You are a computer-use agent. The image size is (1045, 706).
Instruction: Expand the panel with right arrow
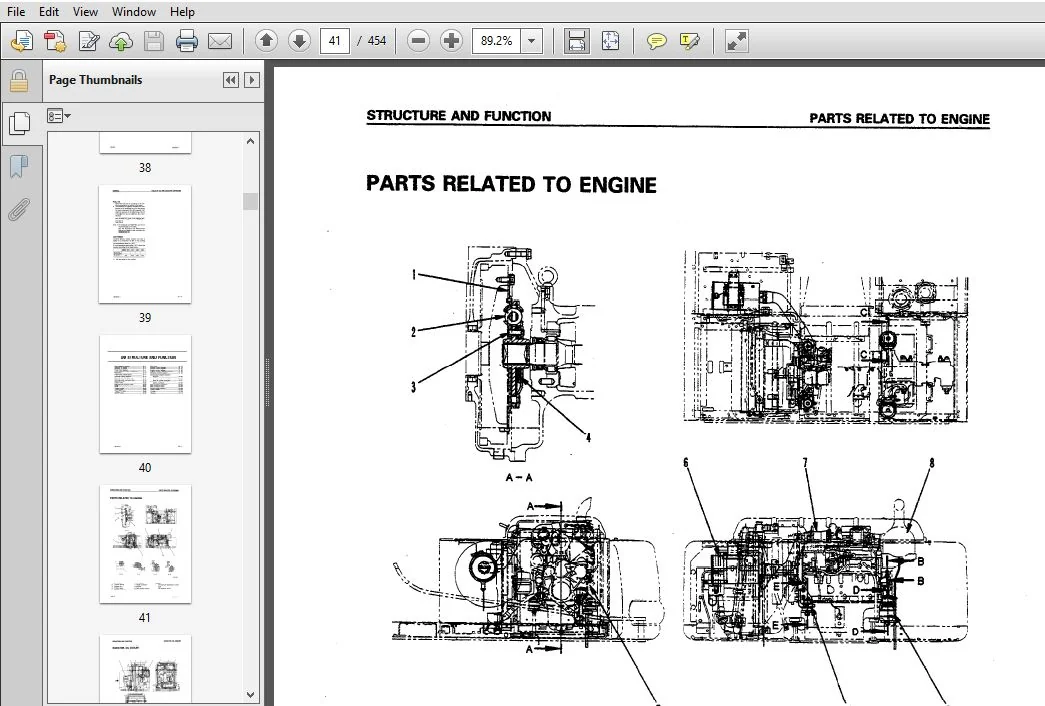[251, 80]
